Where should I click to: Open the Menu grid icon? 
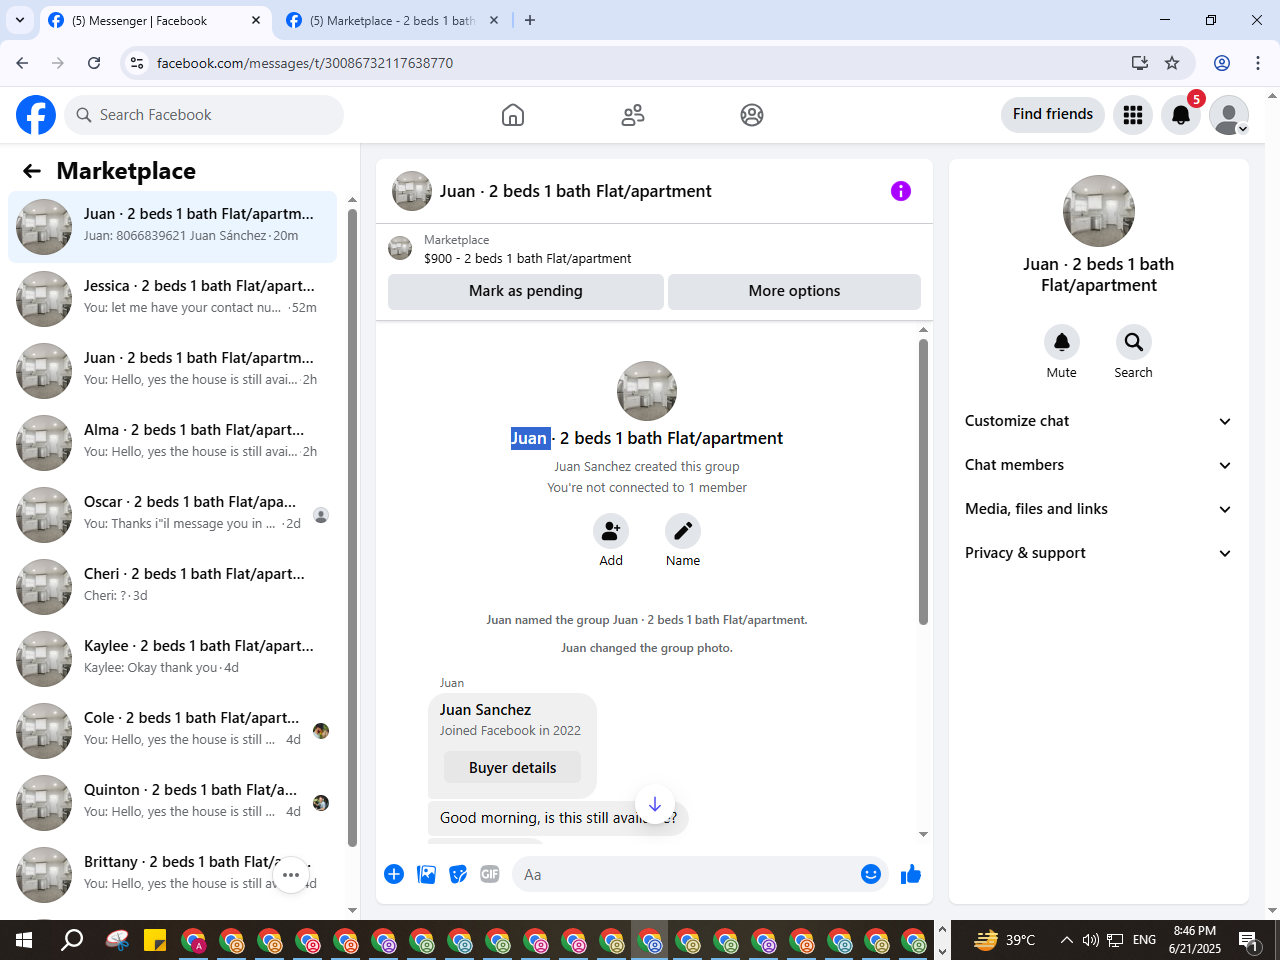click(x=1133, y=115)
